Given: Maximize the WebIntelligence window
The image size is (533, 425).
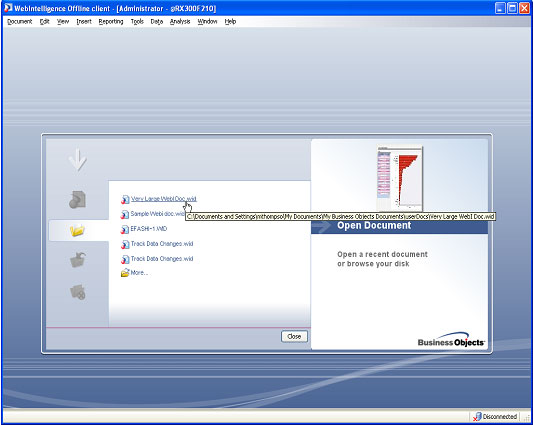Looking at the screenshot, I should tap(512, 8).
